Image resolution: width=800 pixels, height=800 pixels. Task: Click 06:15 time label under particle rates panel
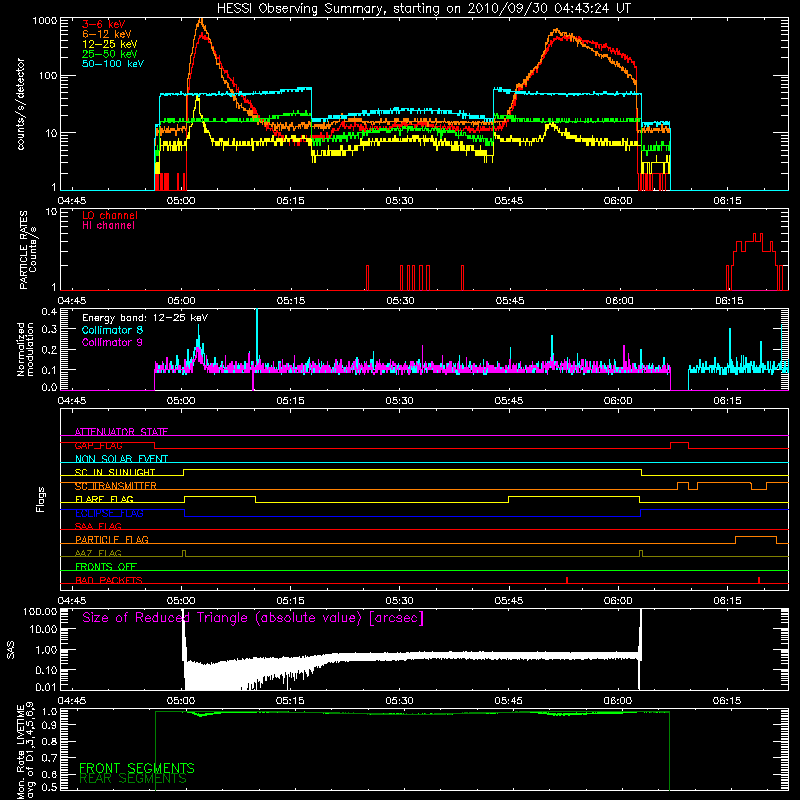[x=729, y=301]
